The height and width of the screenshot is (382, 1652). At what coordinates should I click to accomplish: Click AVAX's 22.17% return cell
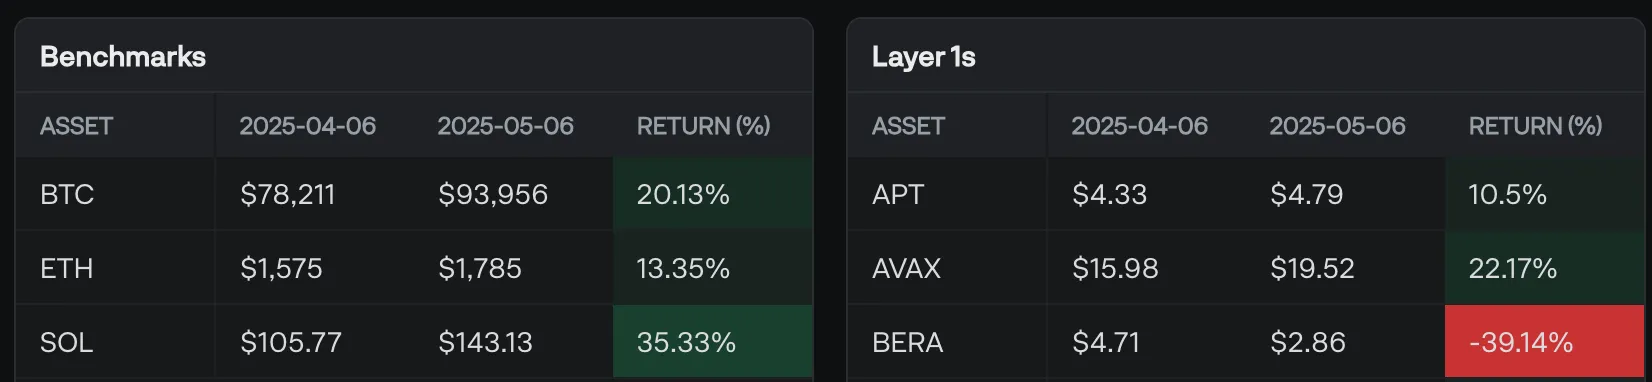1544,268
